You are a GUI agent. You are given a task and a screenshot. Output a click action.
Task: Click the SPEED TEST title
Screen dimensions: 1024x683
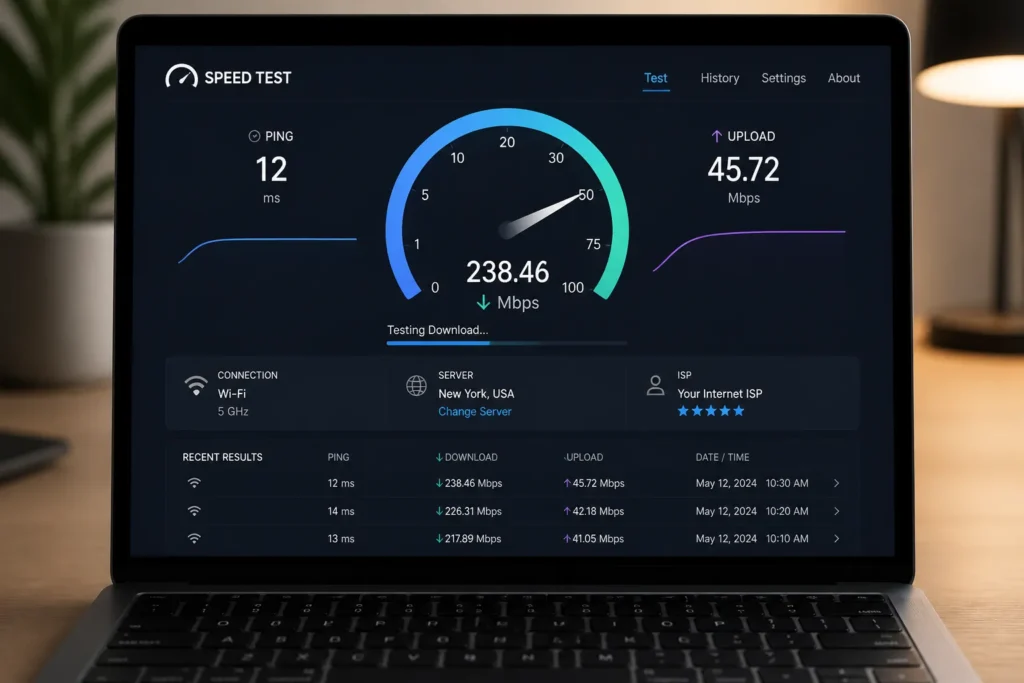coord(248,78)
